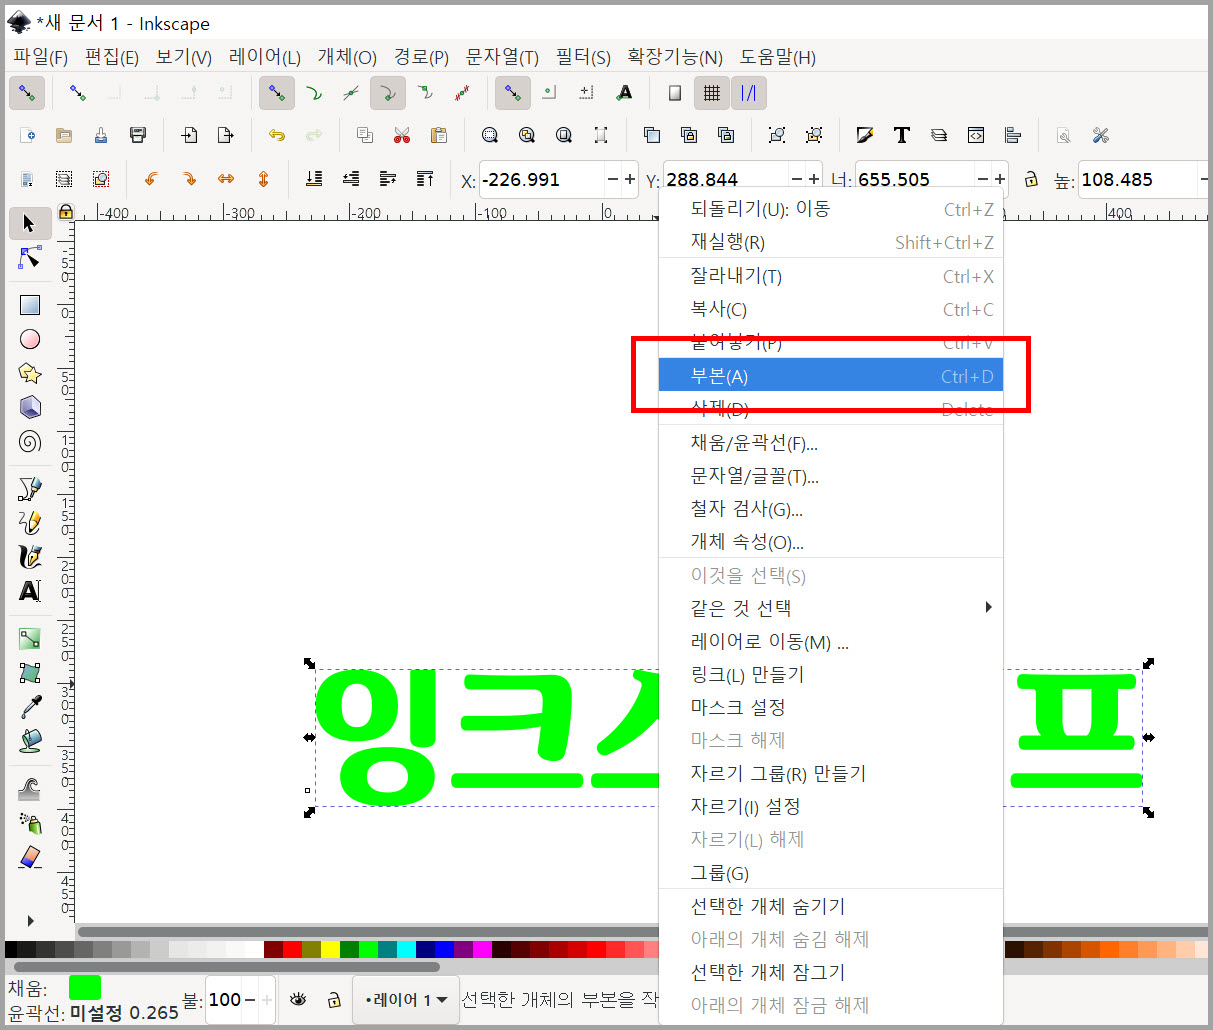Image resolution: width=1213 pixels, height=1030 pixels.
Task: Expand the toolbox overflow arrow
Action: pos(30,920)
